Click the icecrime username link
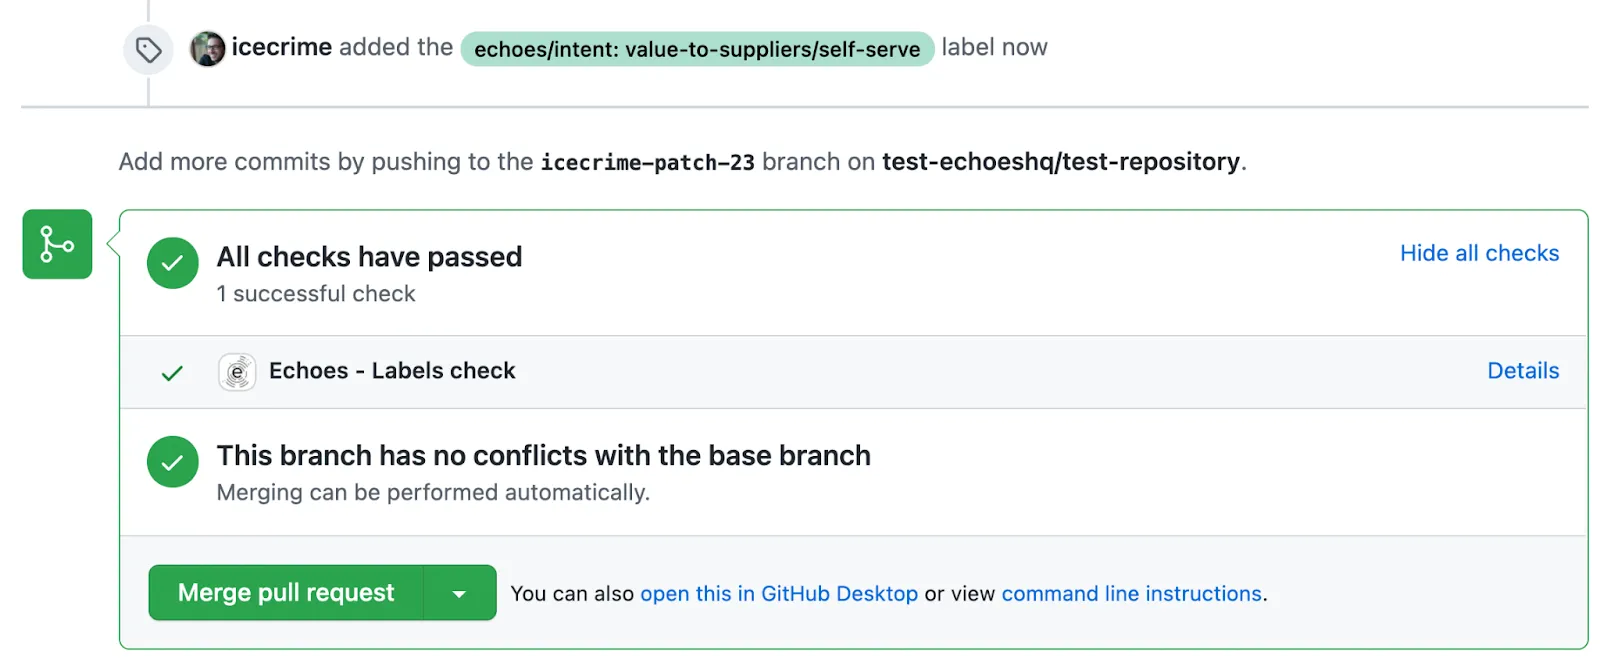The width and height of the screenshot is (1600, 659). coord(281,47)
